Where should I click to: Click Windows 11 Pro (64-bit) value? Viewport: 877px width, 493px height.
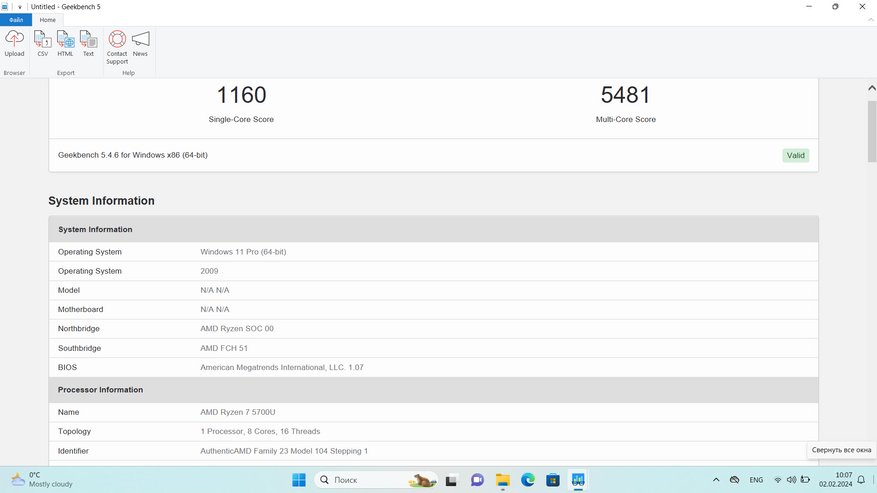(x=243, y=252)
